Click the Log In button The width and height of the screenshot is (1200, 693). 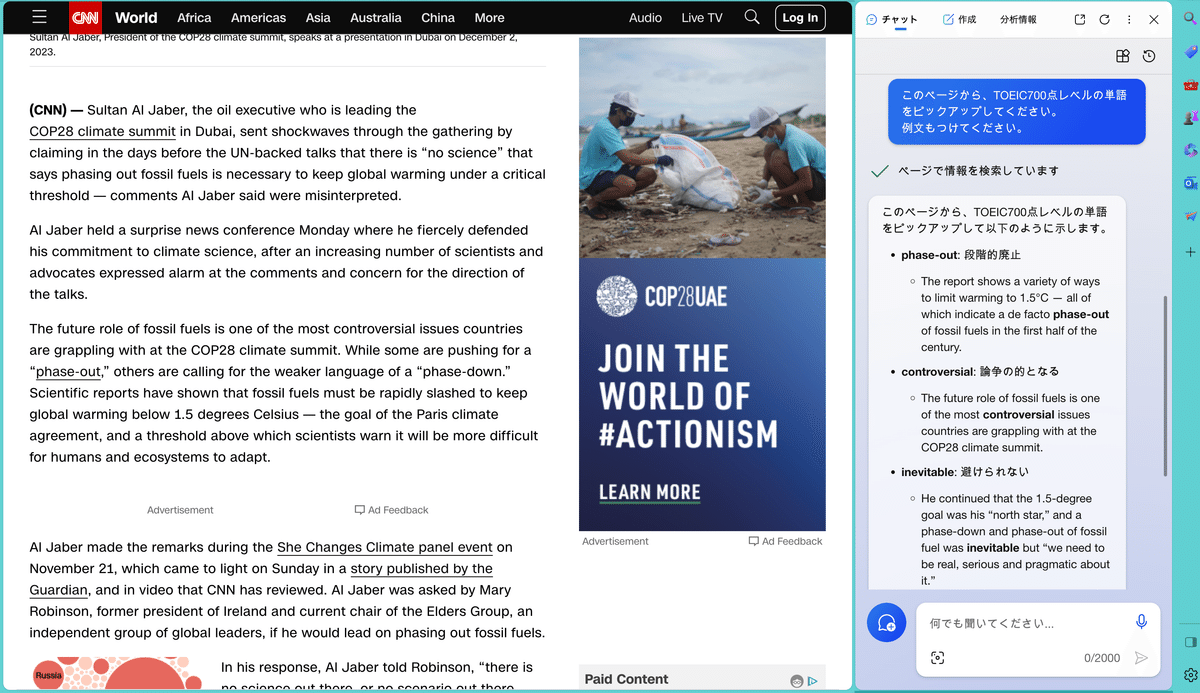pyautogui.click(x=800, y=17)
